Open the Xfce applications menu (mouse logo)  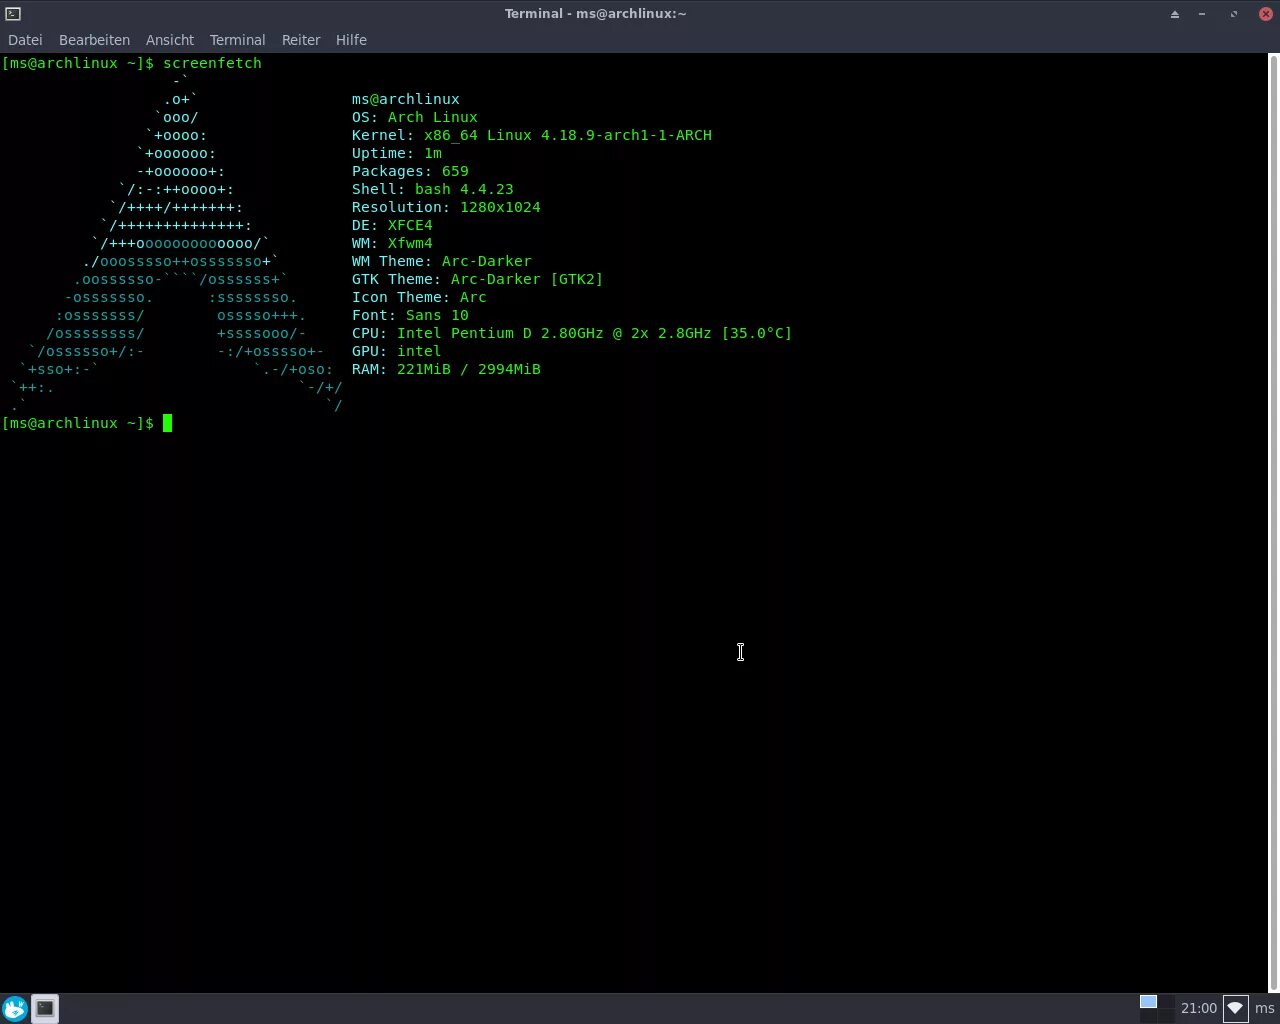pos(14,1008)
